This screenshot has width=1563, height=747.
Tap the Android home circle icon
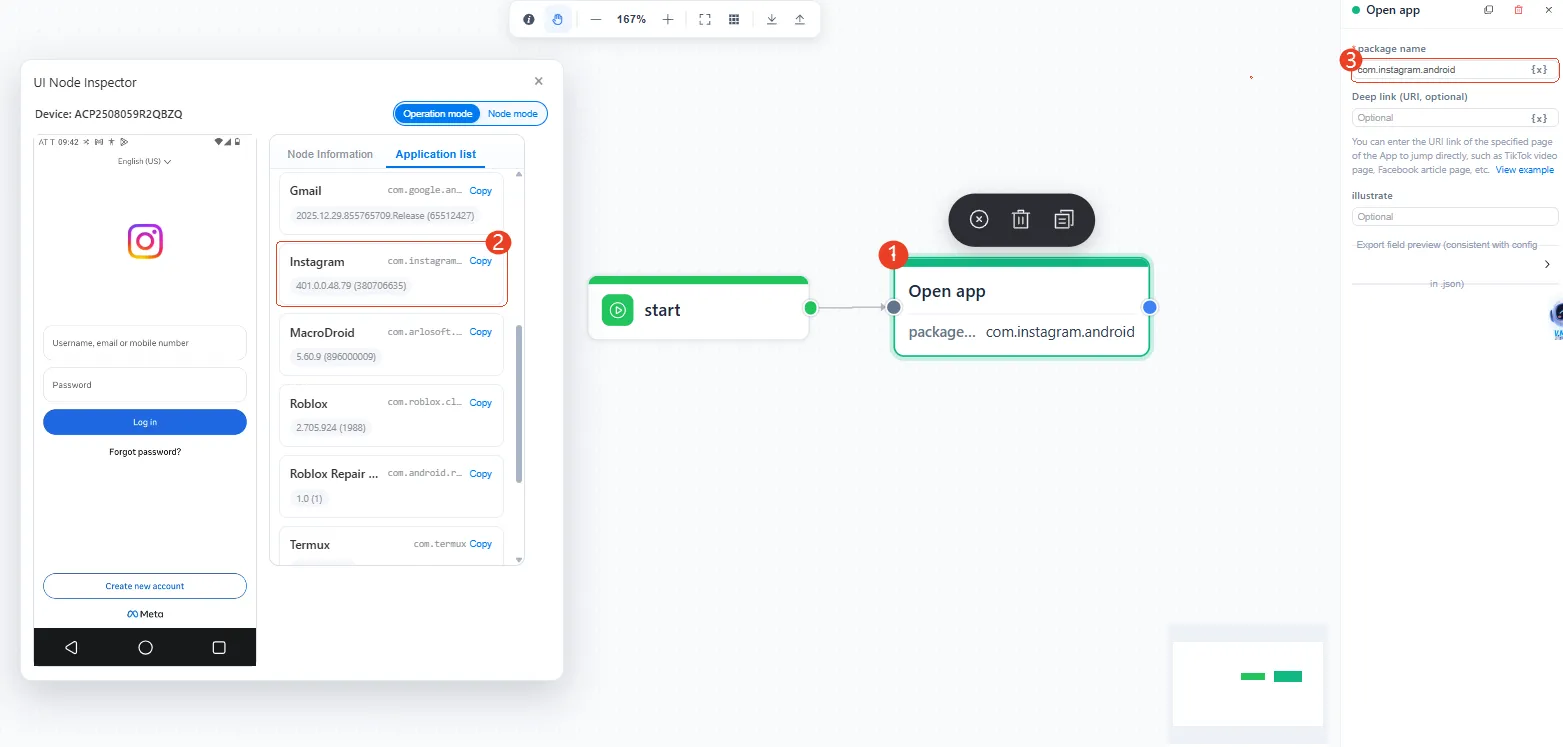[x=145, y=647]
